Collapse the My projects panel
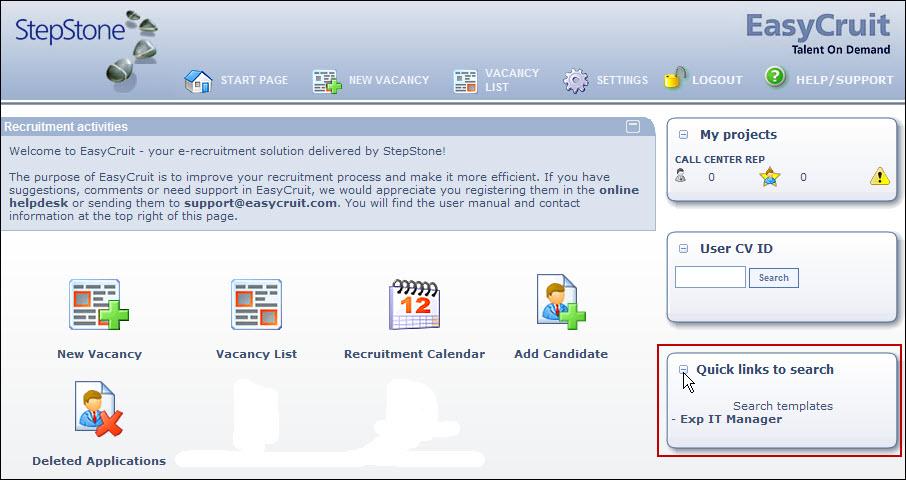Screen dimensions: 906x480 684,135
